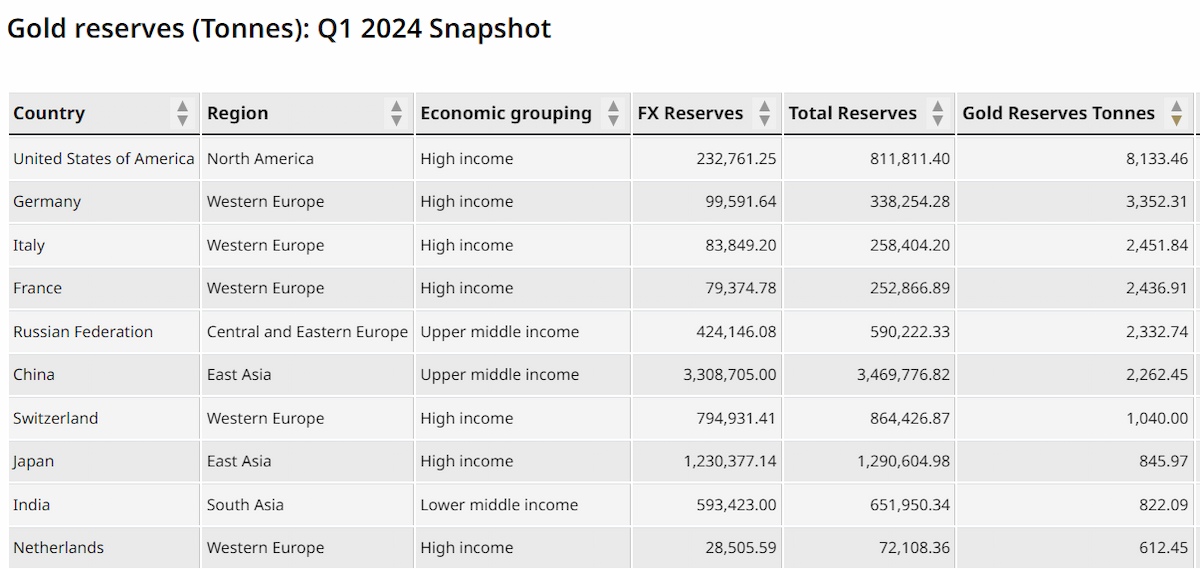Viewport: 1200px width, 570px height.
Task: Click the Germany country cell
Action: click(x=47, y=201)
